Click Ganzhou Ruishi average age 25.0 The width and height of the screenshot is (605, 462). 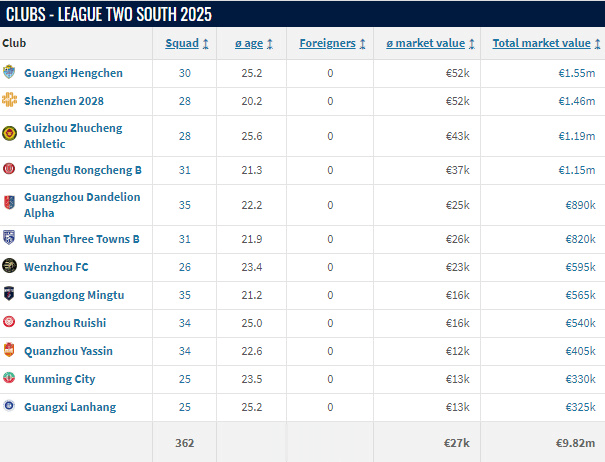(x=252, y=323)
